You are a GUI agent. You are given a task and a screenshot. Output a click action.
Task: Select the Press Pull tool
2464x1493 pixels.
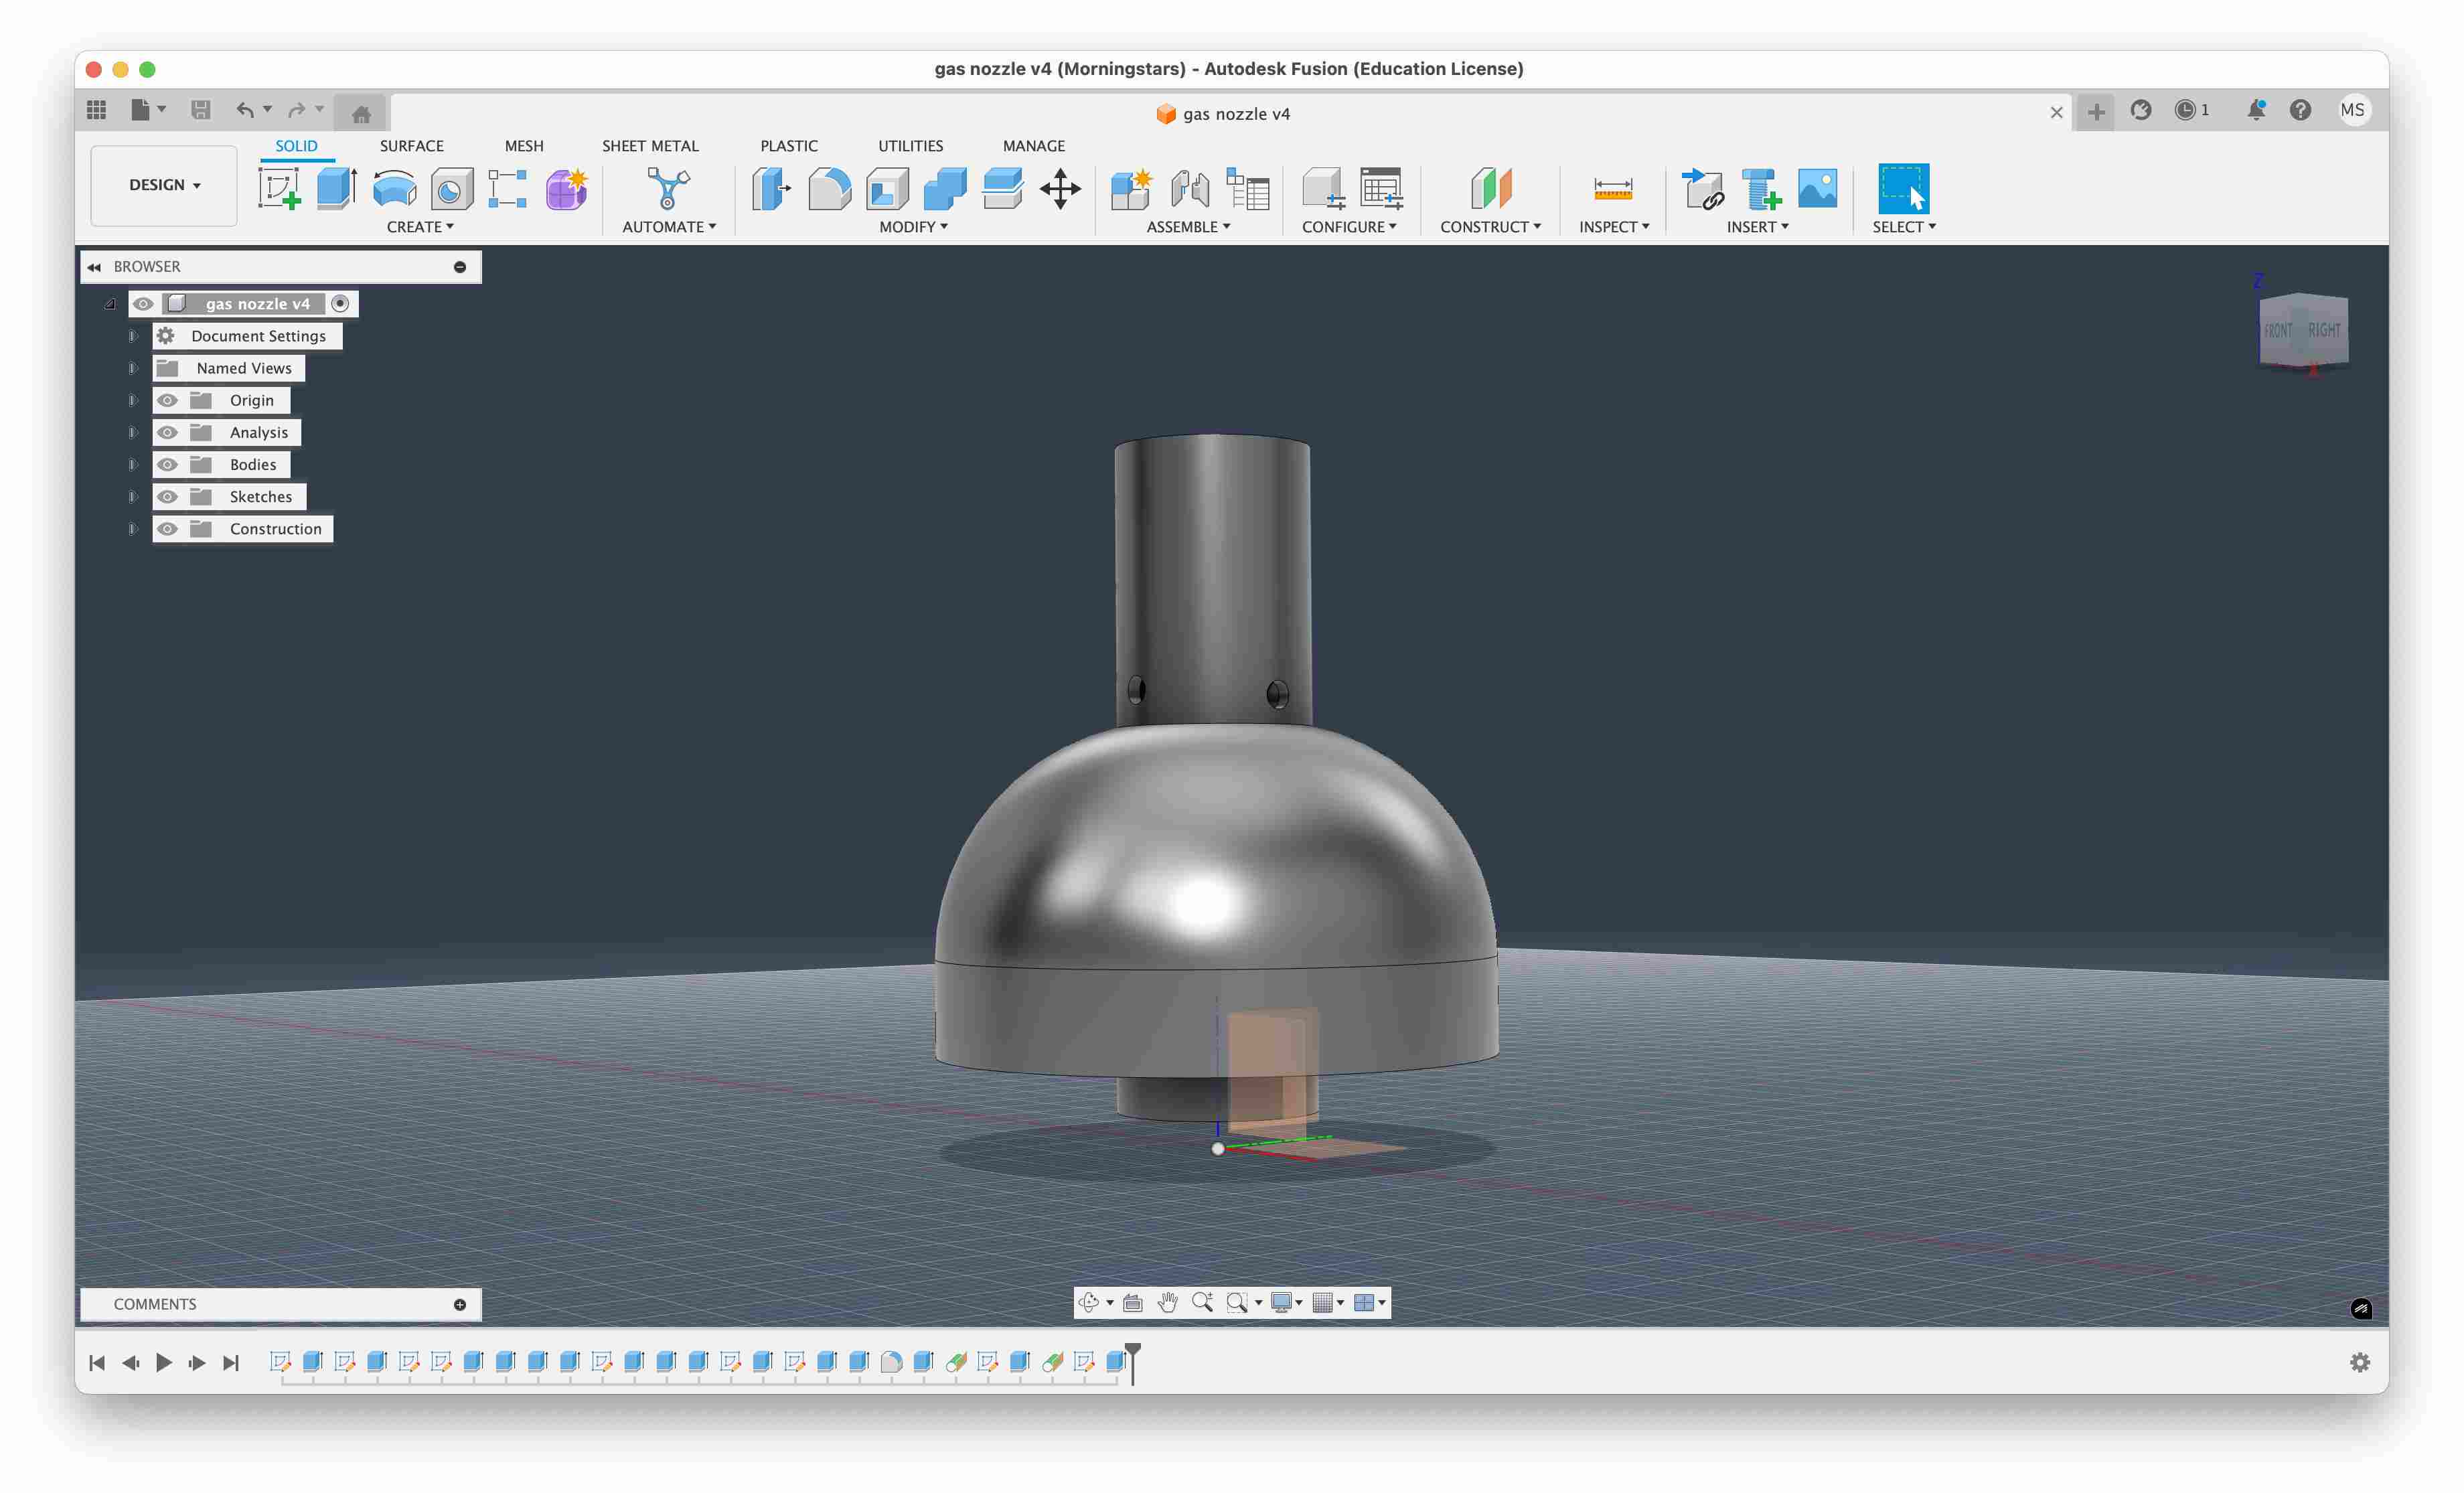point(771,188)
